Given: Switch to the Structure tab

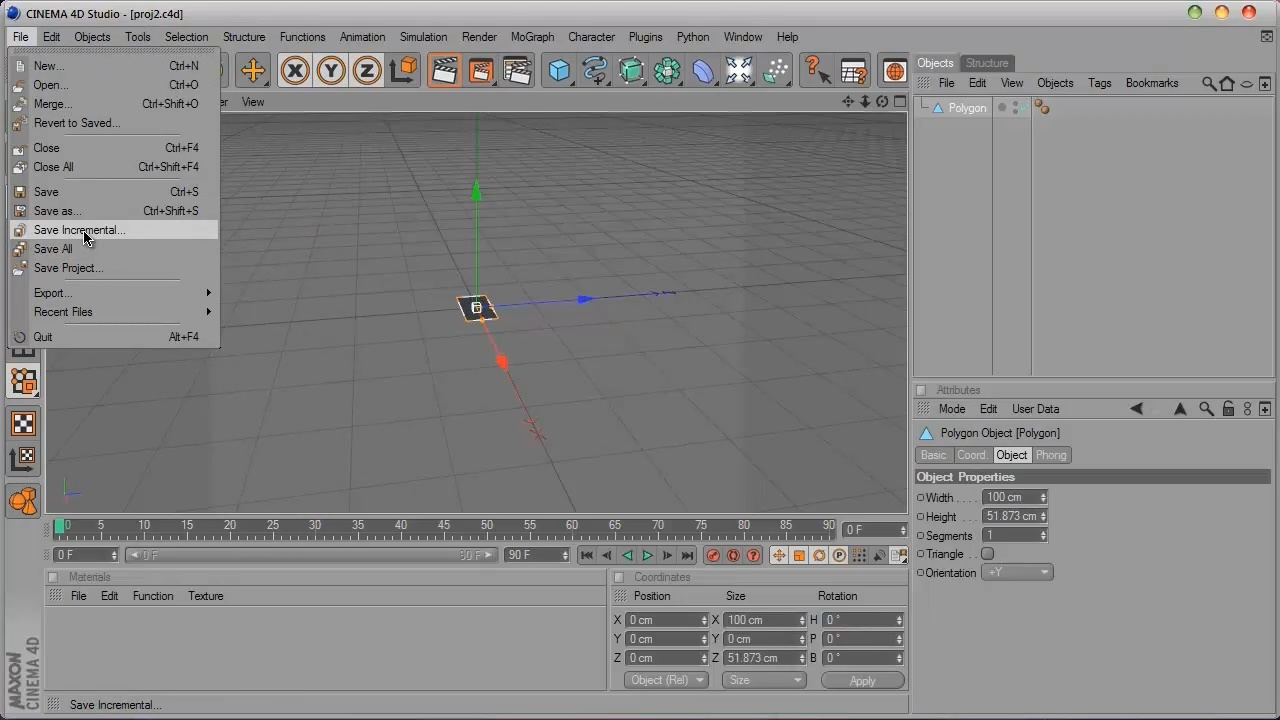Looking at the screenshot, I should (986, 63).
